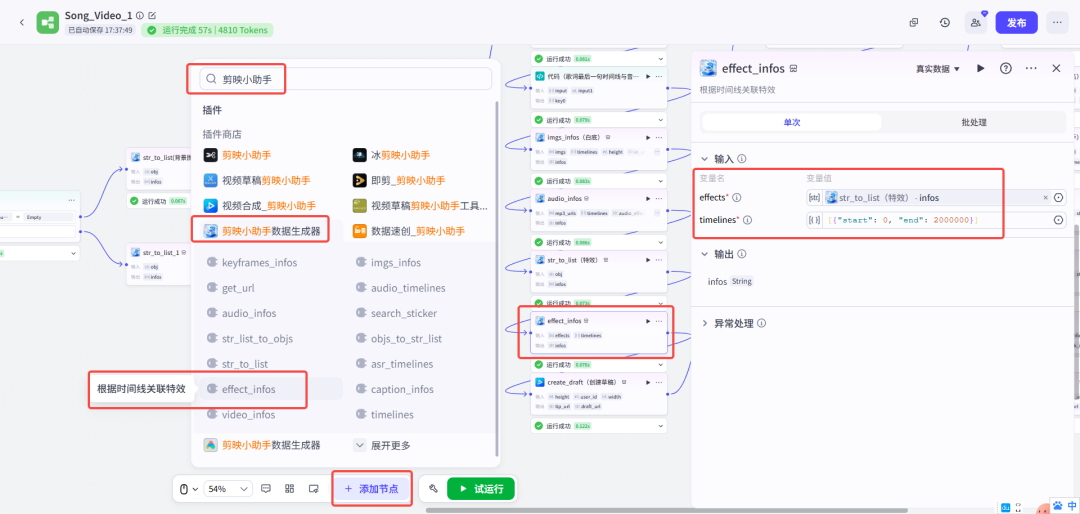The width and height of the screenshot is (1080, 514).
Task: Open the header three-dot more menu
Action: (x=1057, y=22)
